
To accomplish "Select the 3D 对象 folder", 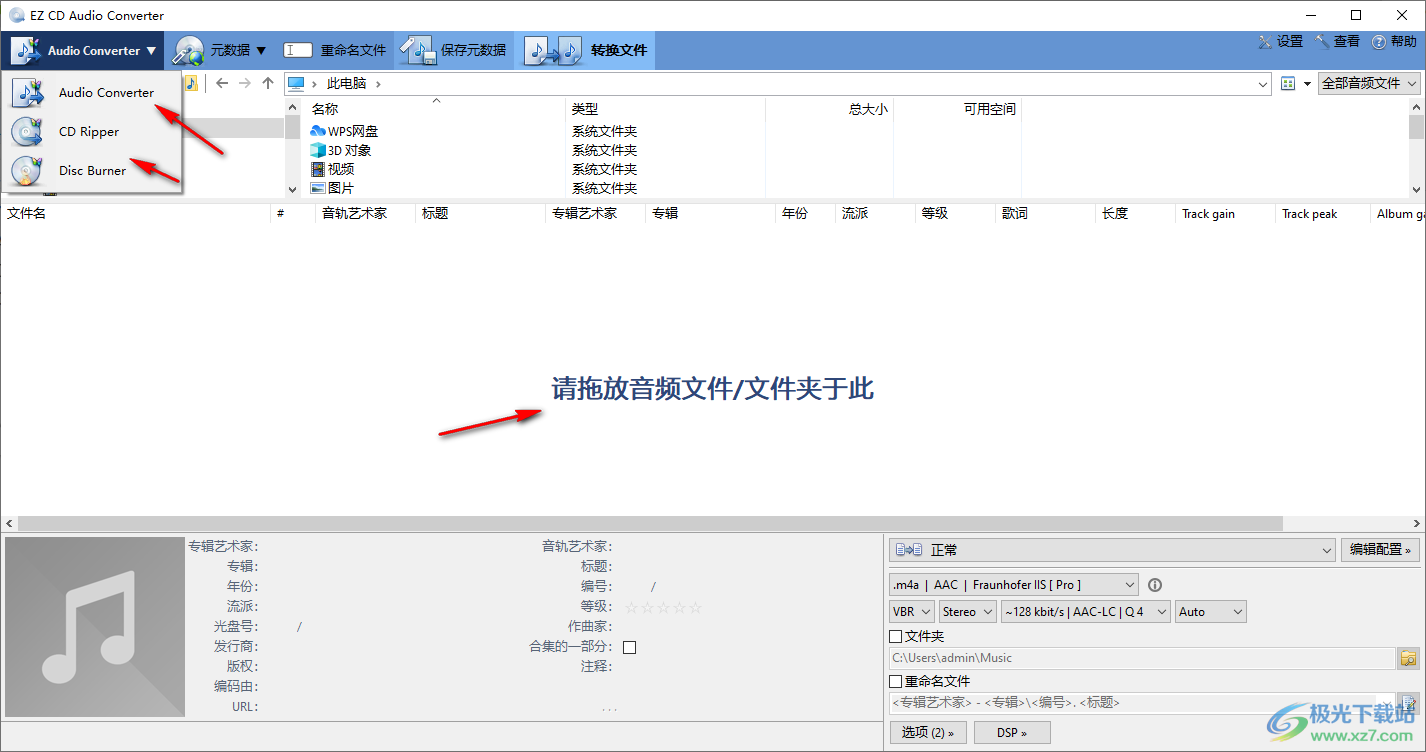I will pos(350,150).
